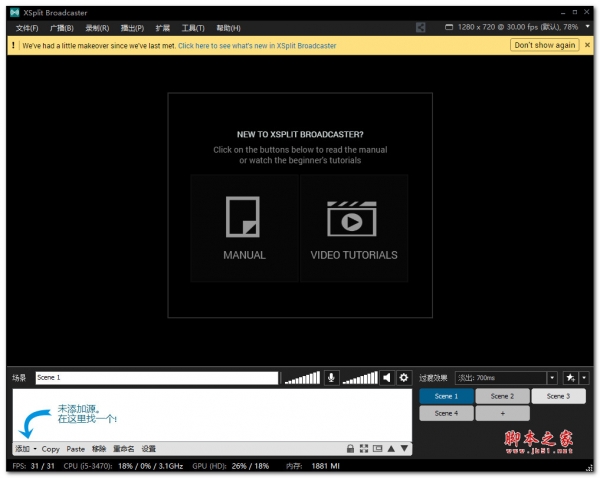Mute the microphone
600x478 pixels.
coord(331,378)
